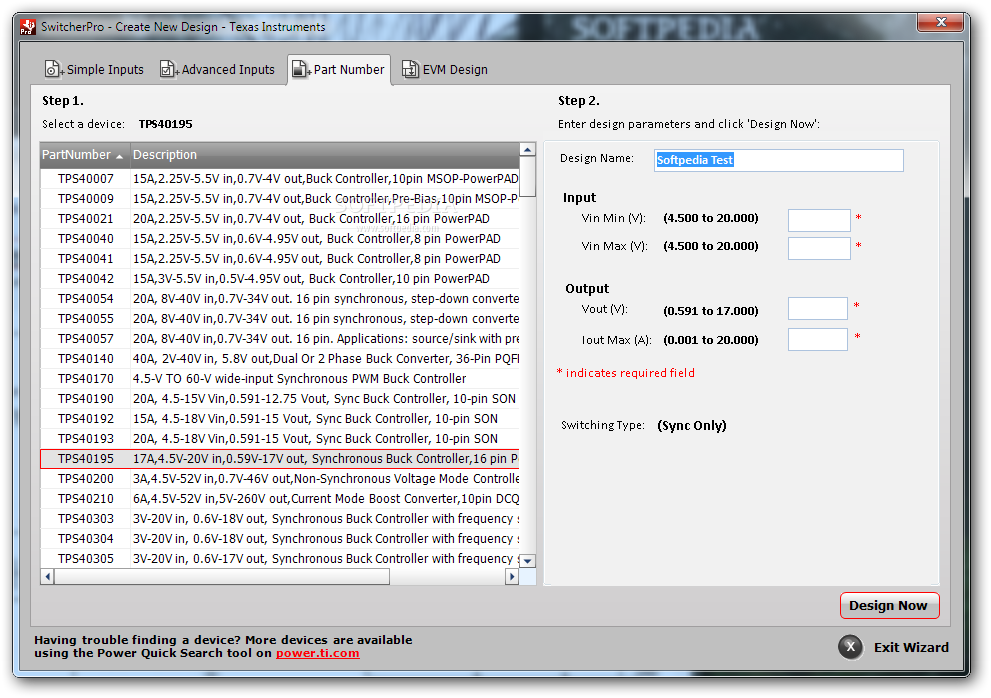Select device TPS40193 row

coord(279,439)
